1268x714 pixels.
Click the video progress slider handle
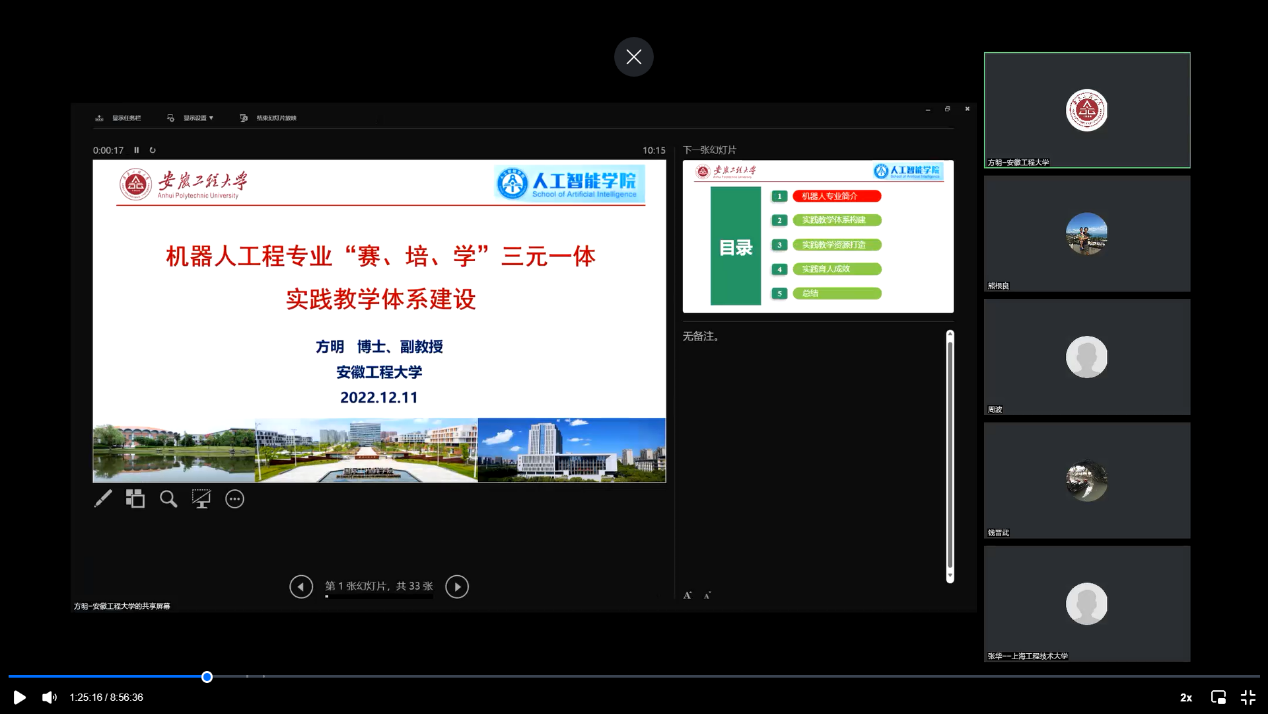coord(207,677)
